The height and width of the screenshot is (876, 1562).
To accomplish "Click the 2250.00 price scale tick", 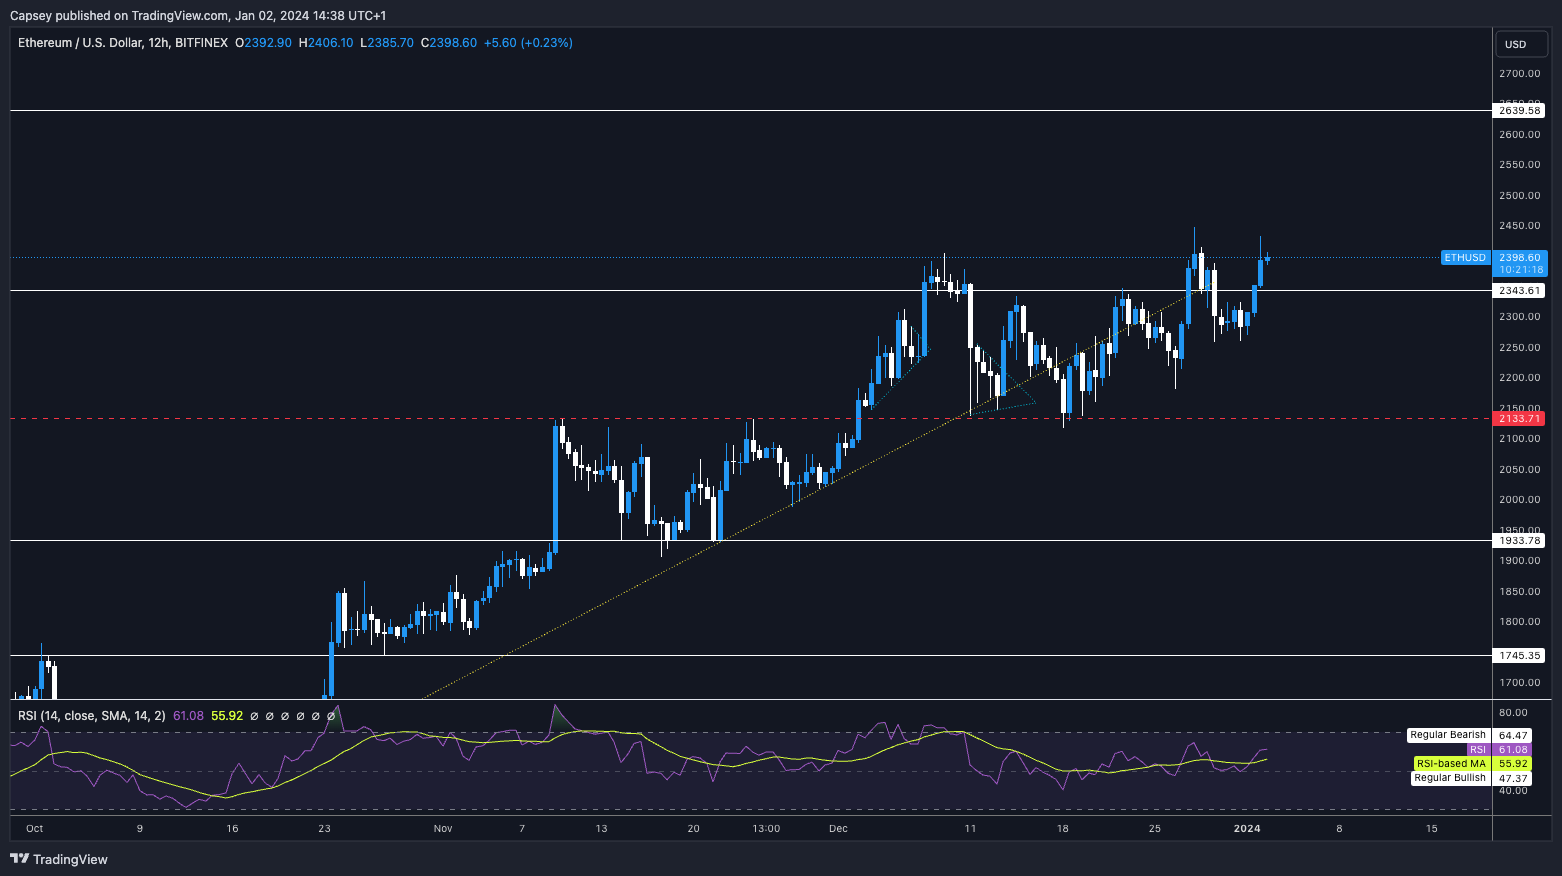I will click(1519, 348).
